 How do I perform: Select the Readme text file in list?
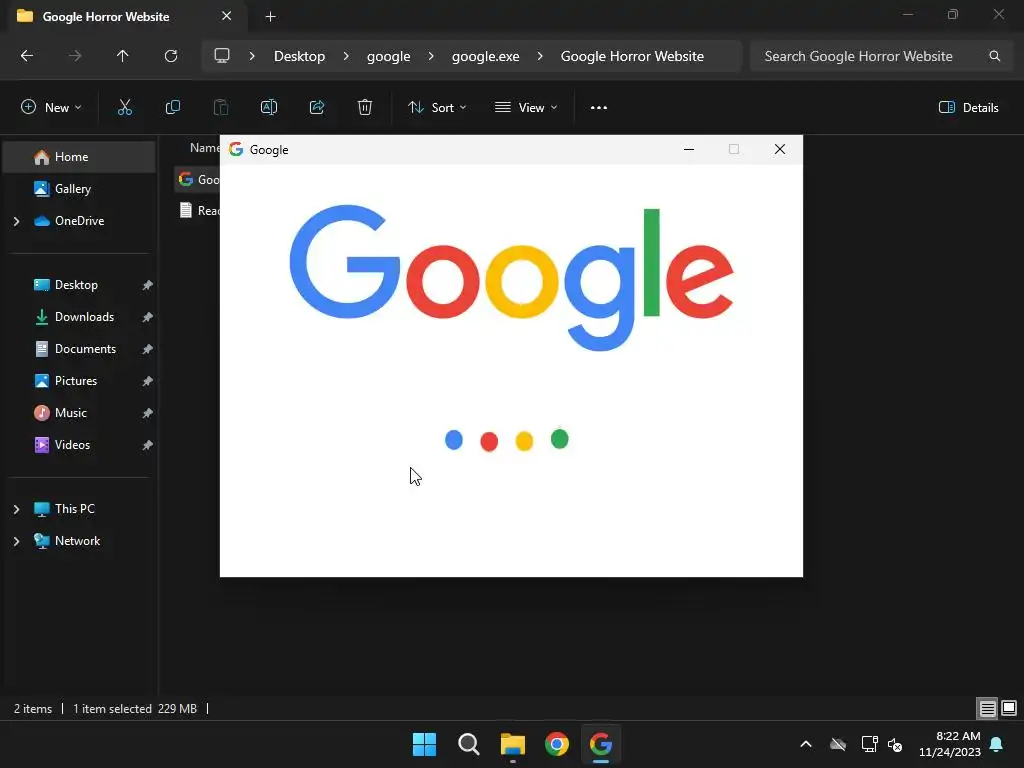pos(199,210)
